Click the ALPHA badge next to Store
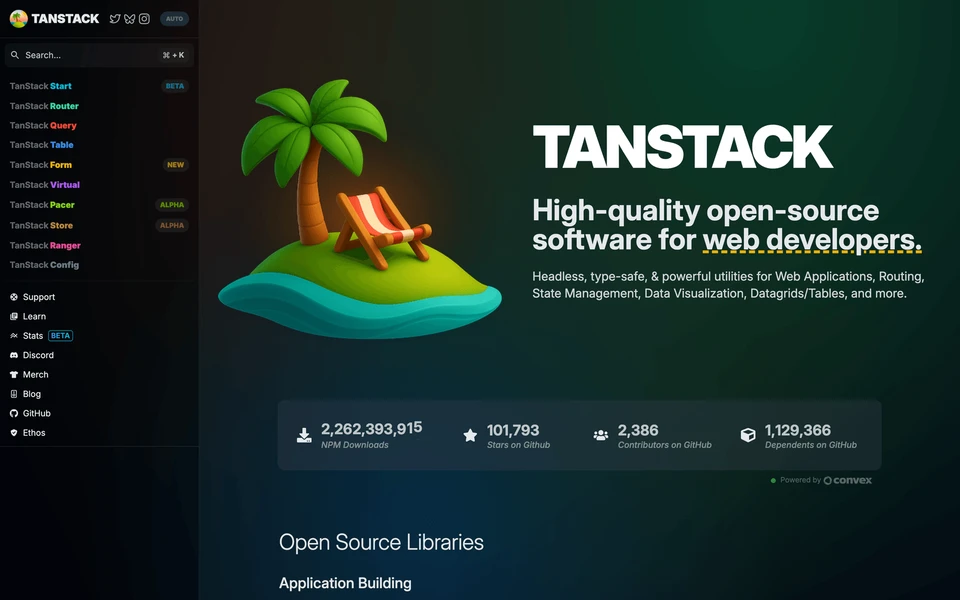The image size is (960, 600). click(x=172, y=225)
